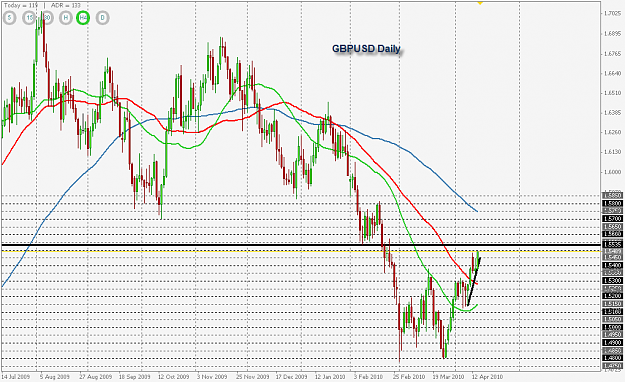
Task: Click the yellow marker at the chart top edge
Action: click(x=480, y=3)
